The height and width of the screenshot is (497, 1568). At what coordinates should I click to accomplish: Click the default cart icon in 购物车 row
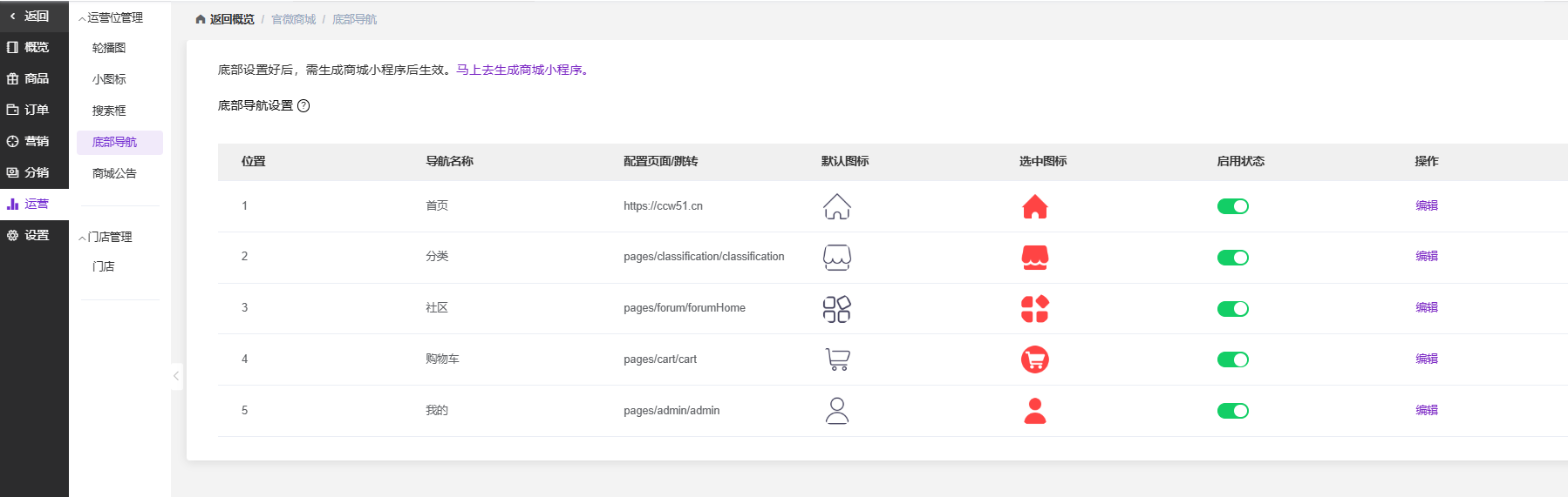click(837, 359)
